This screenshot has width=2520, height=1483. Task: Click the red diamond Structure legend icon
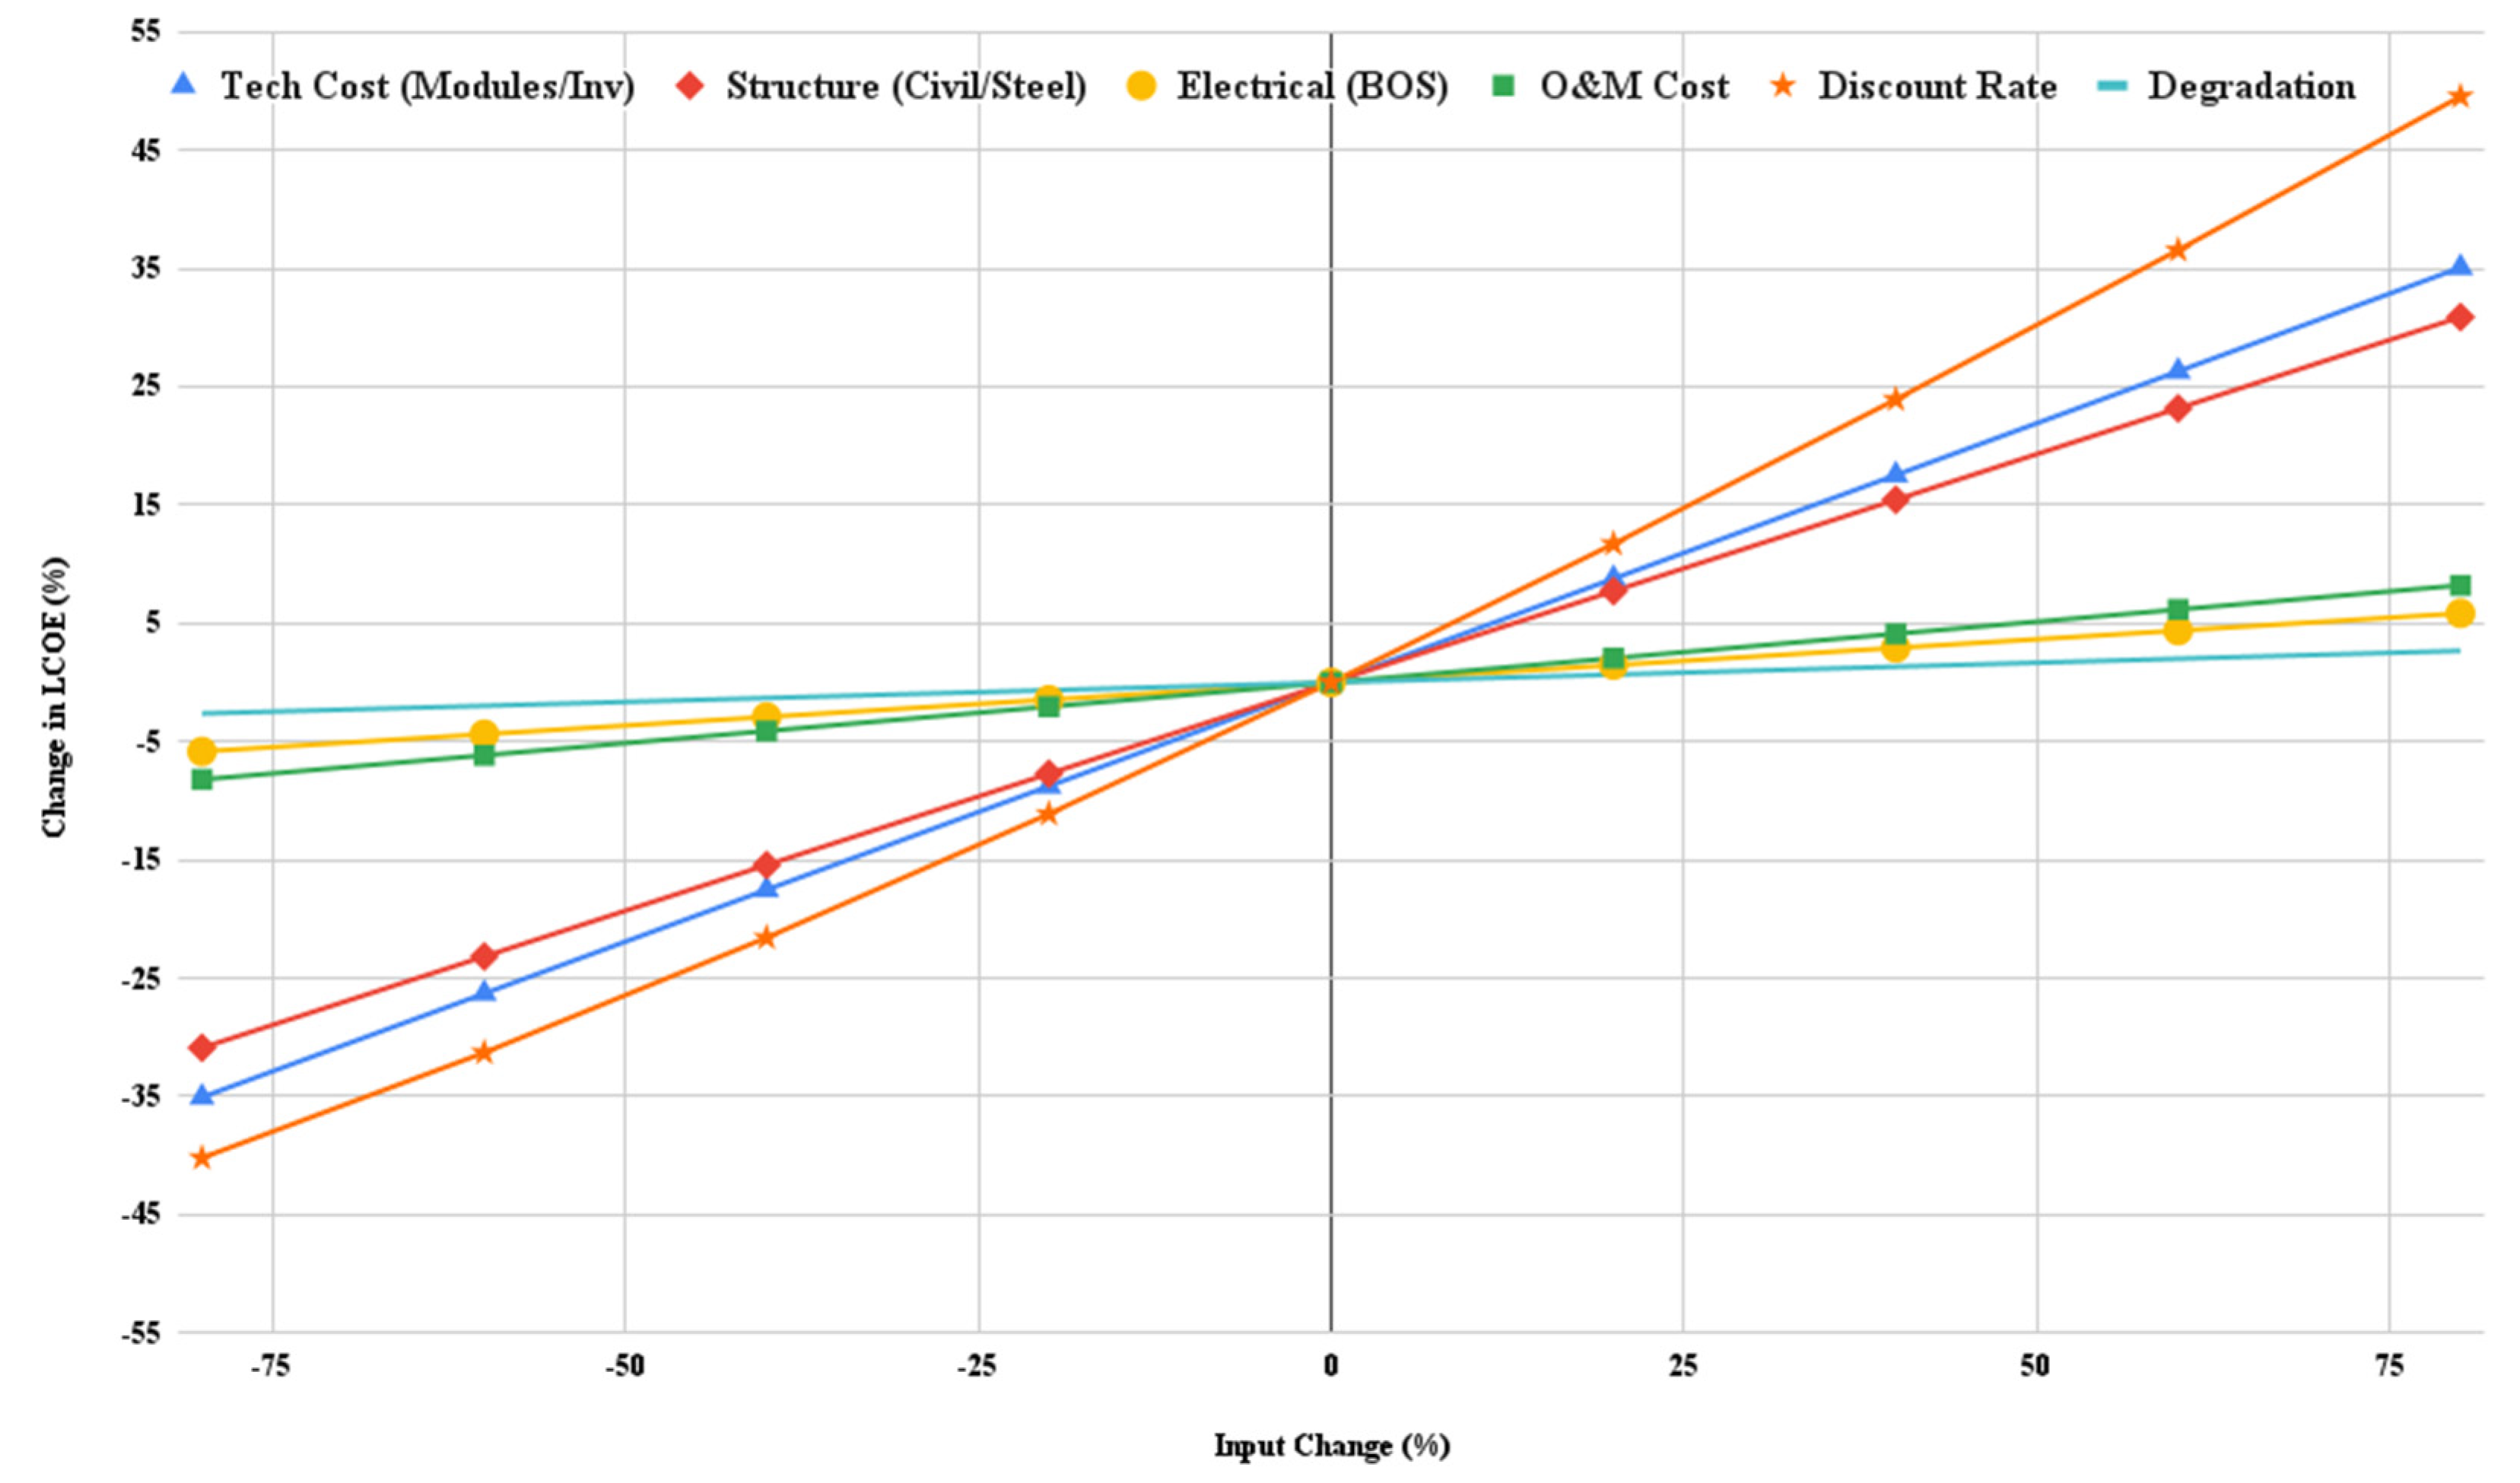(x=690, y=86)
